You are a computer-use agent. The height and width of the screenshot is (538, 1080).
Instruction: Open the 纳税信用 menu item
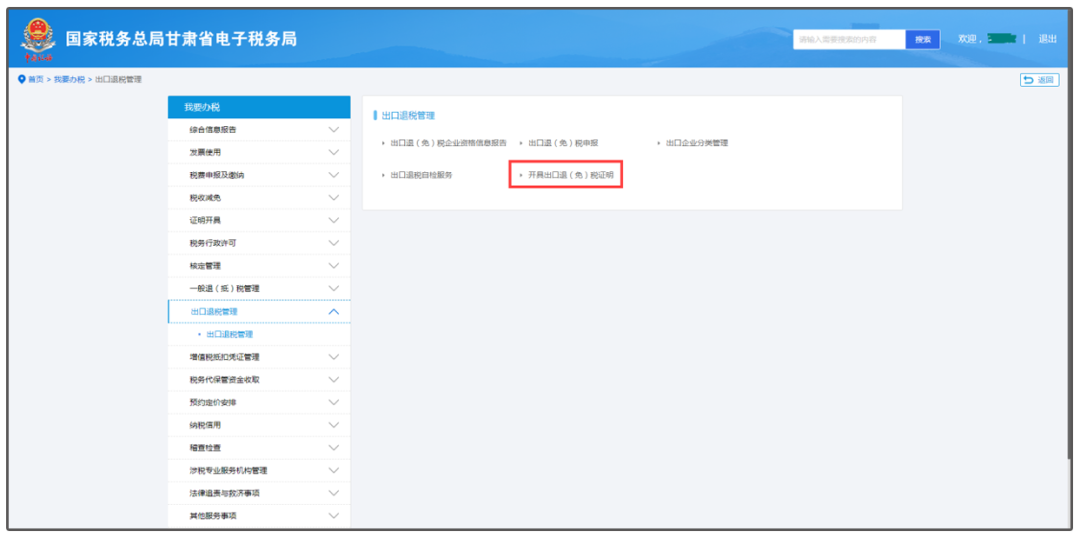259,425
